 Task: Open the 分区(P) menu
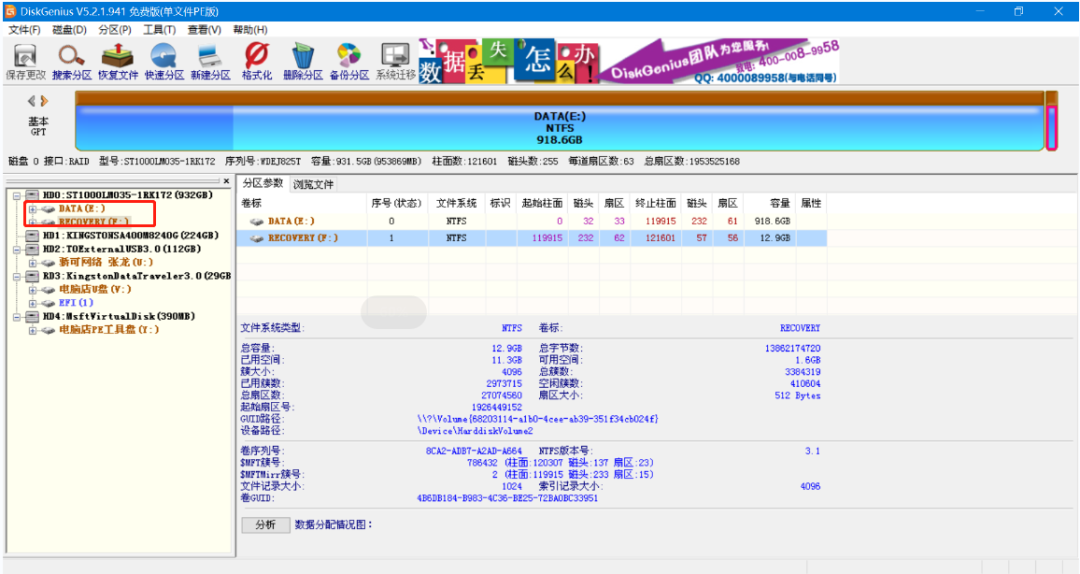[115, 30]
